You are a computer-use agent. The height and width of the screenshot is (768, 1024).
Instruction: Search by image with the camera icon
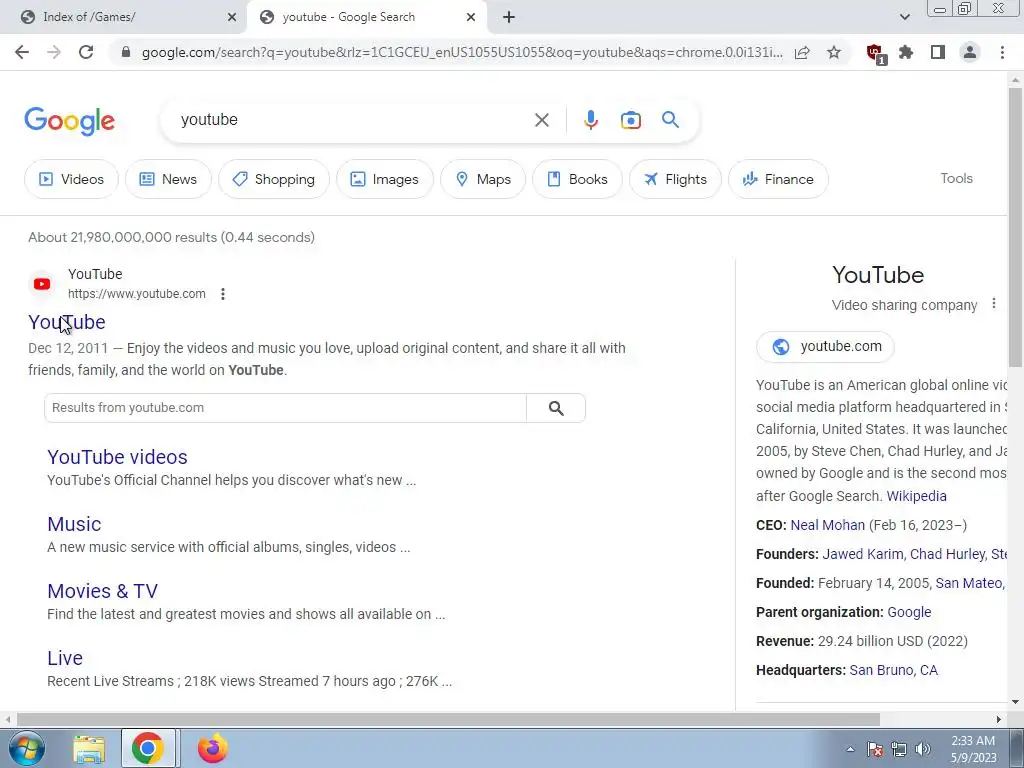[631, 120]
